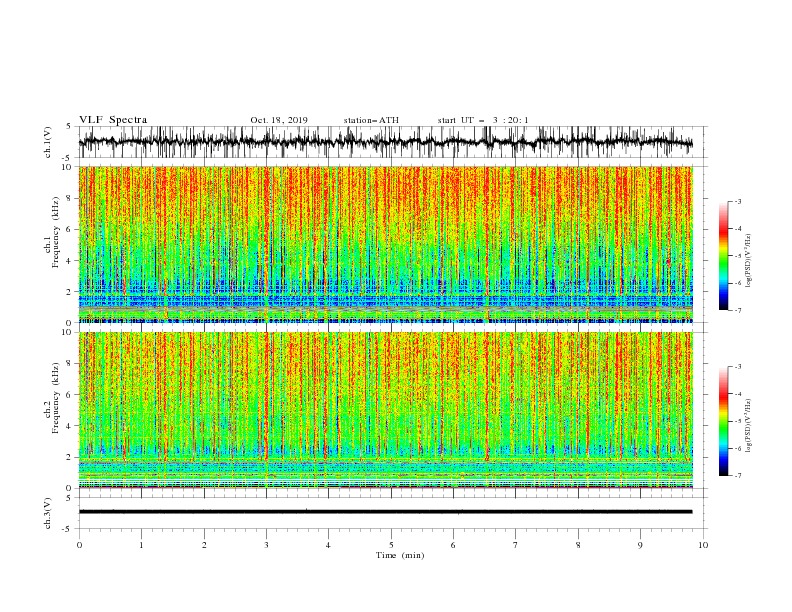Click the ch.2 spectrogram color scale bar
Viewport: 792px width, 612px height.
[723, 421]
